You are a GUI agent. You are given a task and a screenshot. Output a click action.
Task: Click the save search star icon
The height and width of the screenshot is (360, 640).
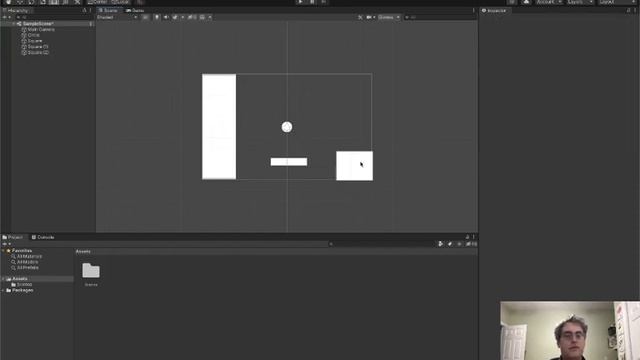pyautogui.click(x=459, y=244)
